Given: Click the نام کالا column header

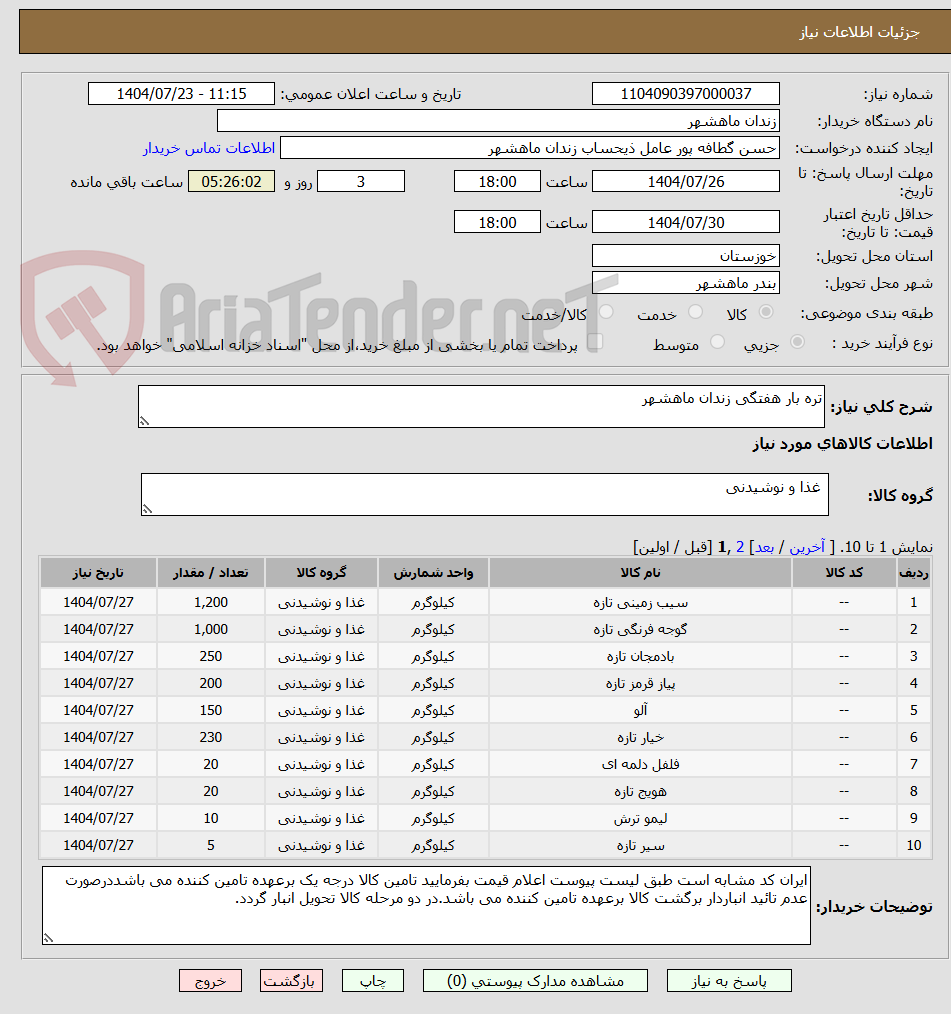Looking at the screenshot, I should coord(640,573).
